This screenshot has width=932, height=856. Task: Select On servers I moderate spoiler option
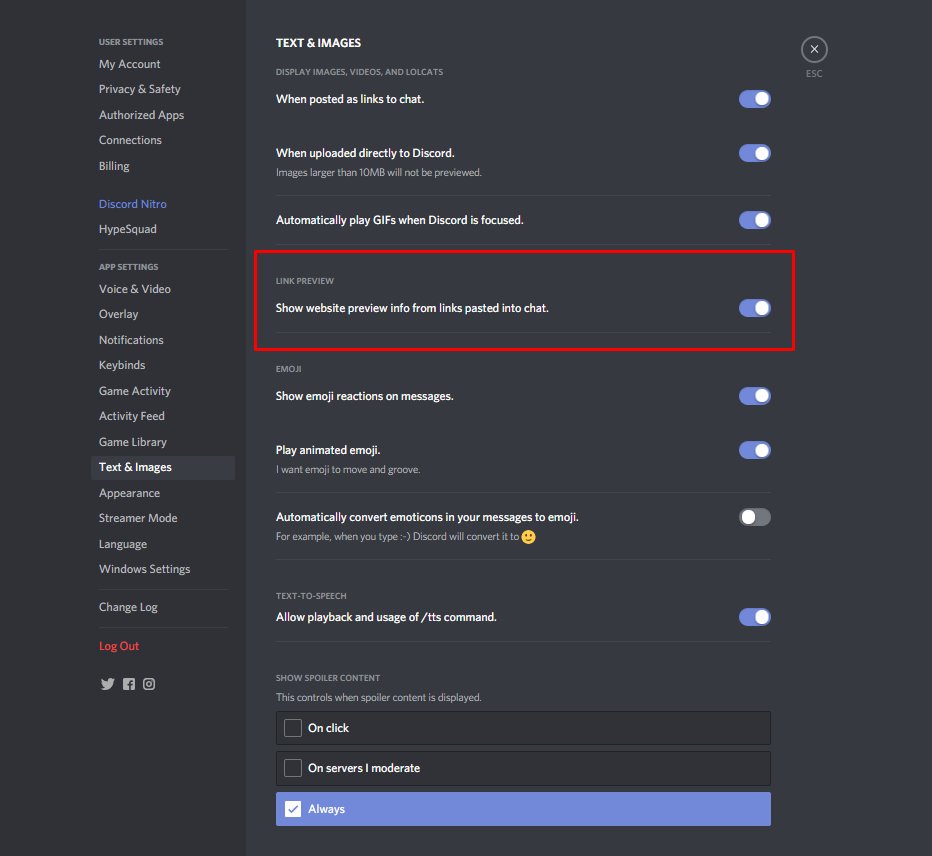(523, 768)
